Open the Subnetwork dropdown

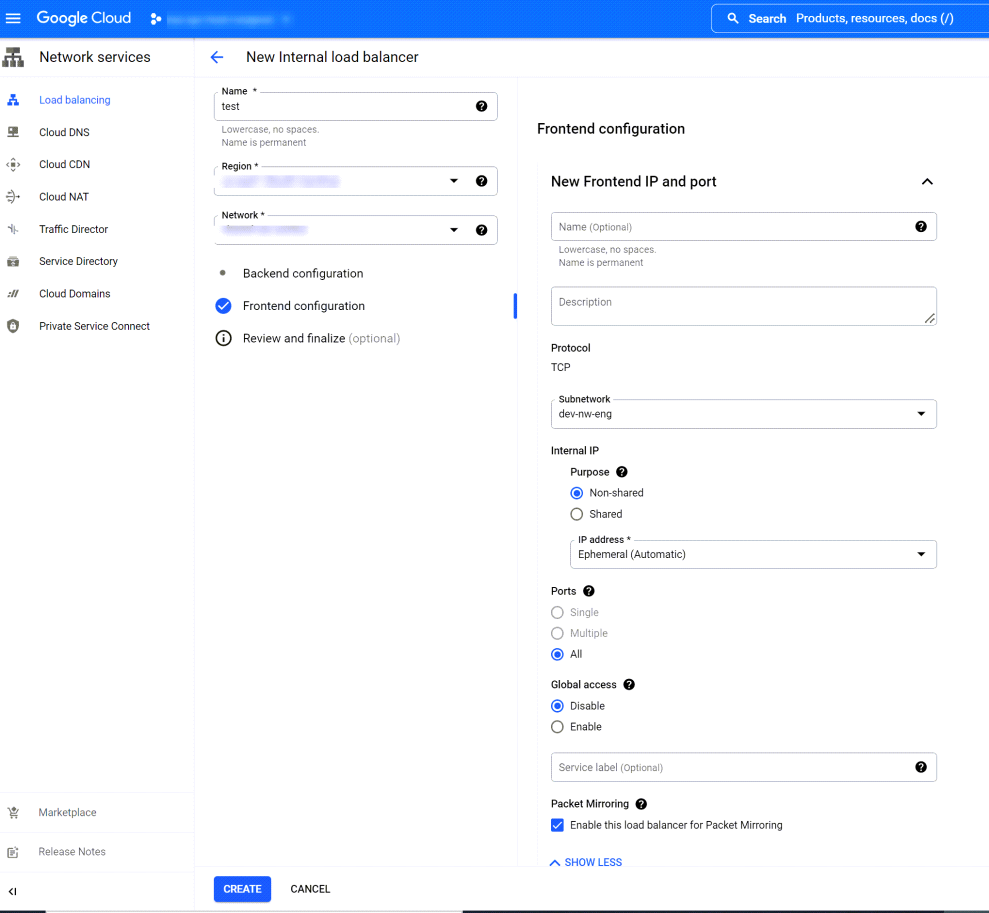coord(921,413)
